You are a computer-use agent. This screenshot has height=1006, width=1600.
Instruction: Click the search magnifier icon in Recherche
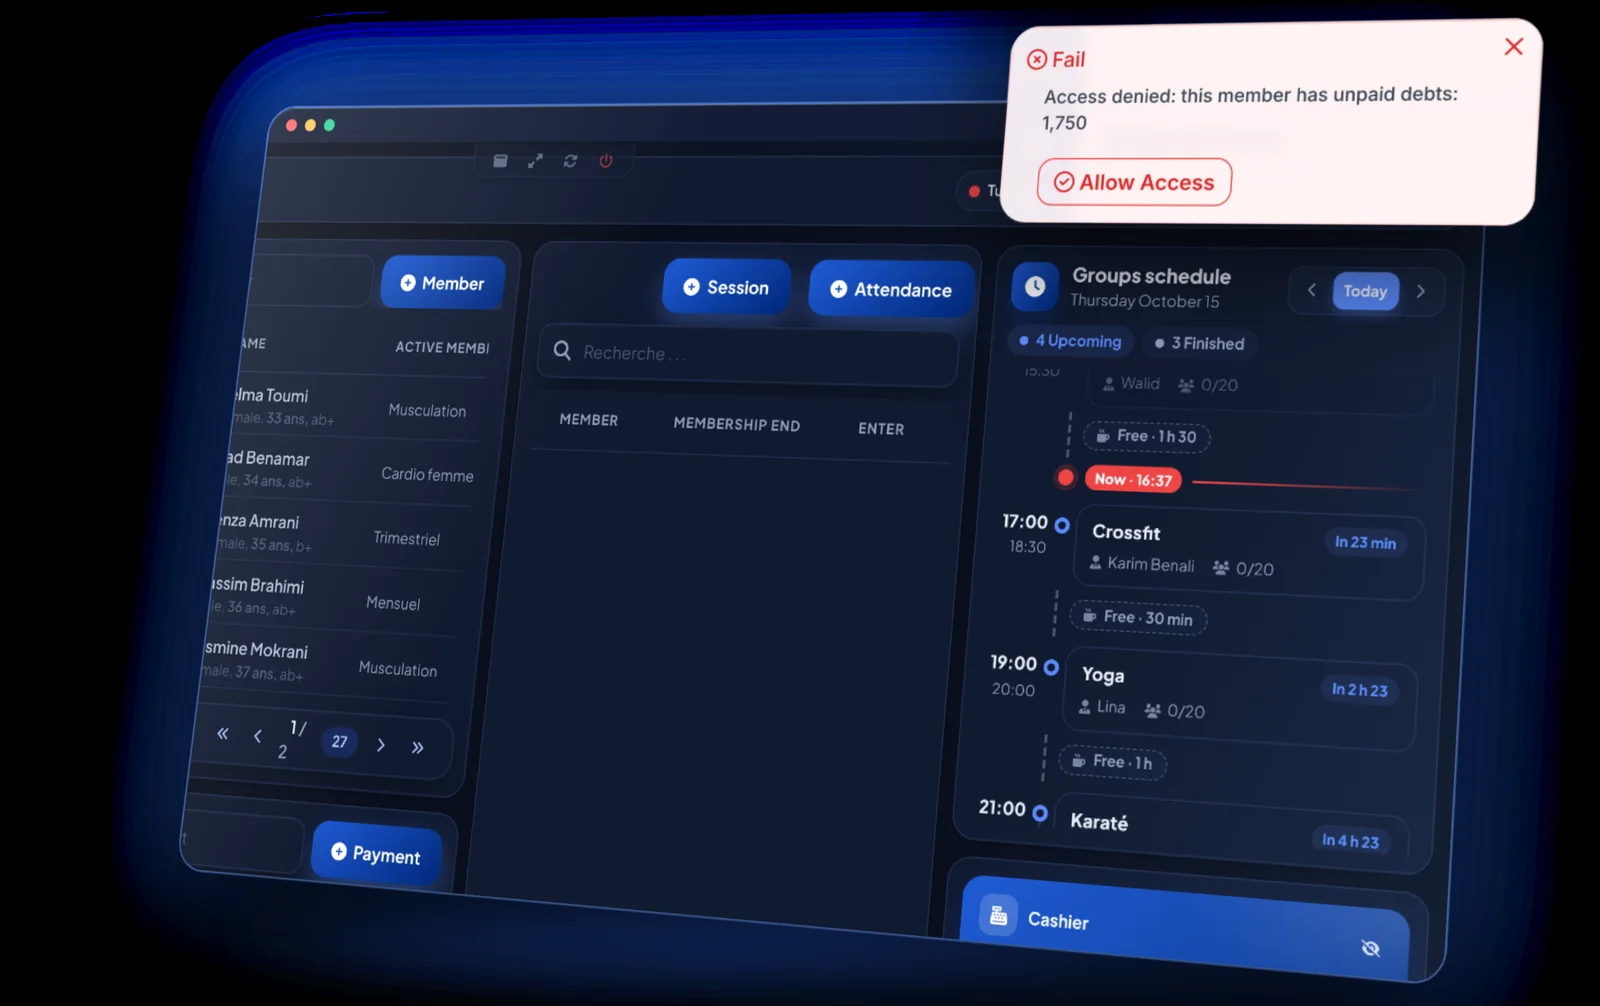tap(562, 350)
